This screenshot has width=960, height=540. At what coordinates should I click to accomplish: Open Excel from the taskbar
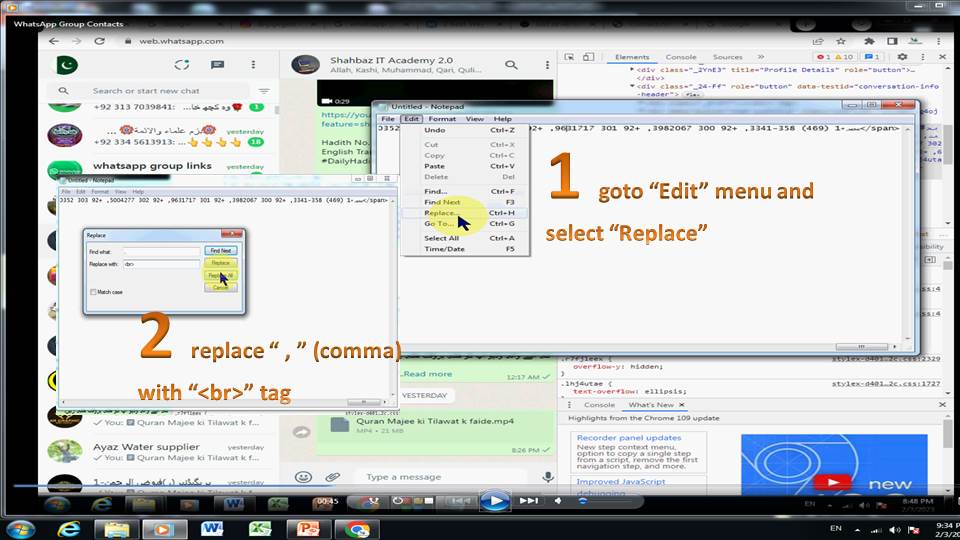click(260, 529)
